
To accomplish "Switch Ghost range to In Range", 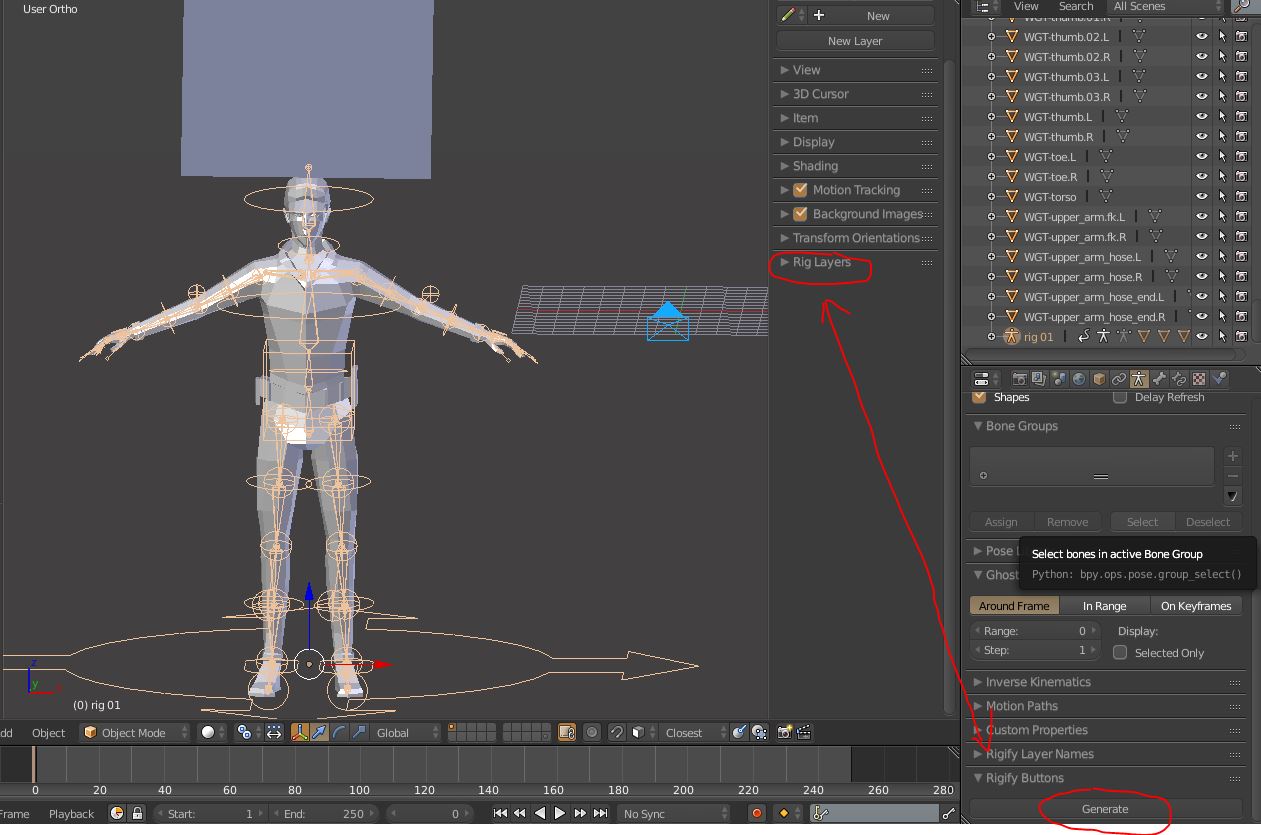I will click(x=1105, y=605).
